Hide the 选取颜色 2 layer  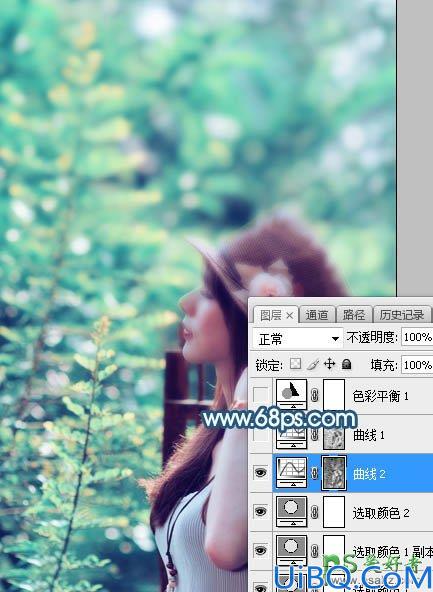pyautogui.click(x=260, y=512)
